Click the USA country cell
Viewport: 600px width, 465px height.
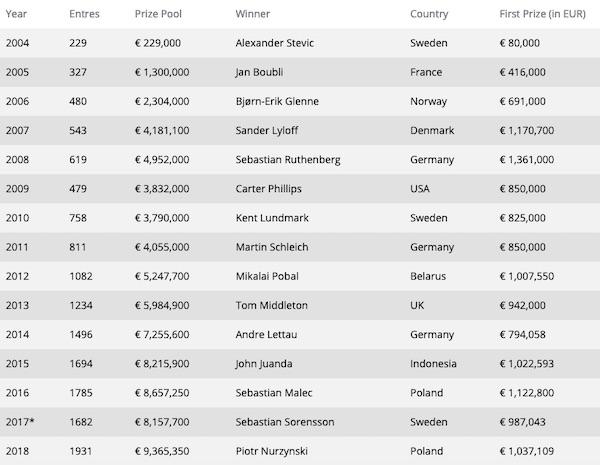(420, 189)
